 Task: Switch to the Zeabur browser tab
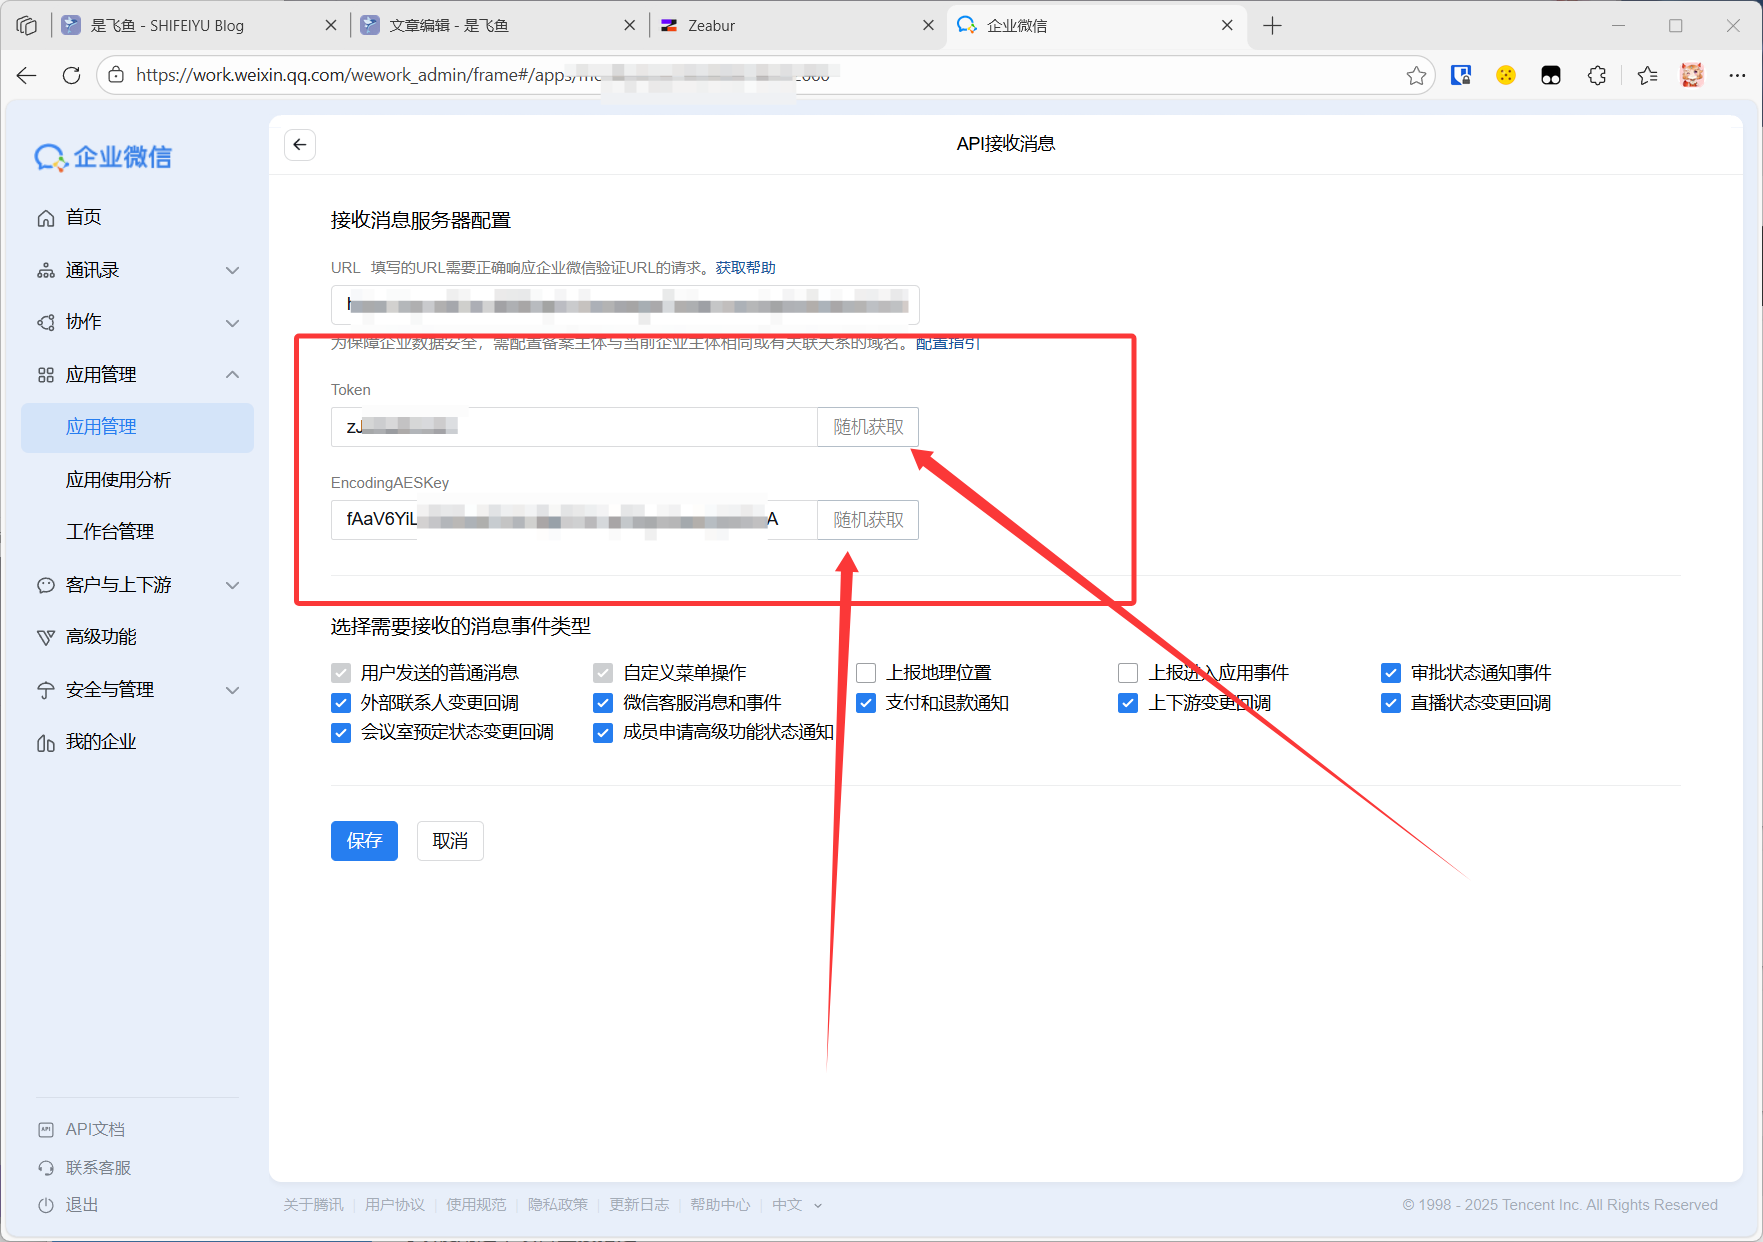coord(790,26)
